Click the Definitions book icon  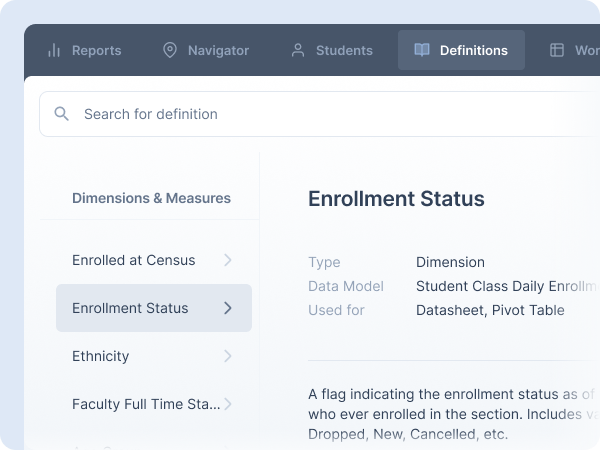[422, 50]
